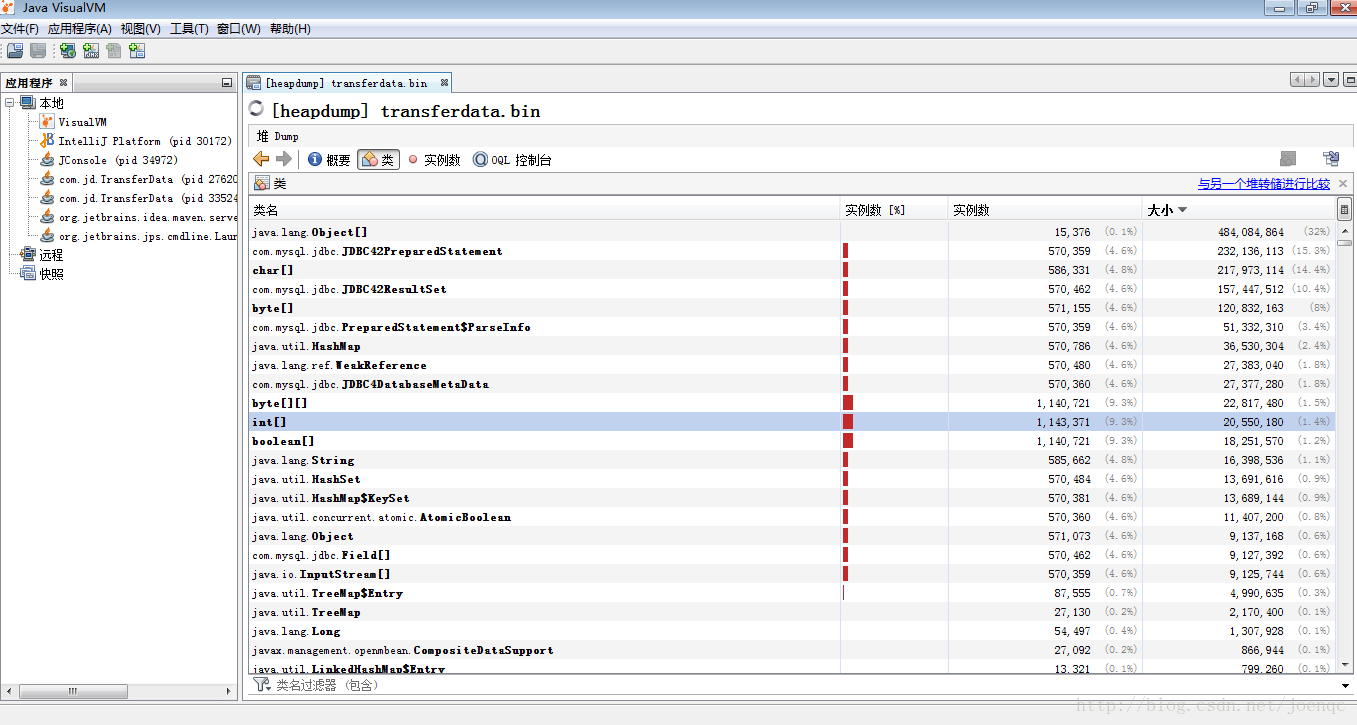
Task: Collapse the 本地 tree node
Action: [10, 103]
